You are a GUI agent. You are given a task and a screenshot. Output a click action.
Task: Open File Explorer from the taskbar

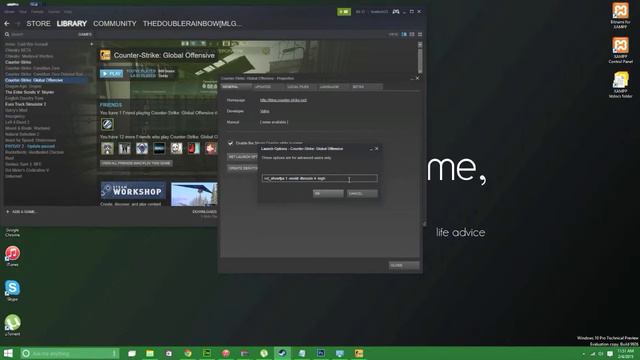click(150, 353)
